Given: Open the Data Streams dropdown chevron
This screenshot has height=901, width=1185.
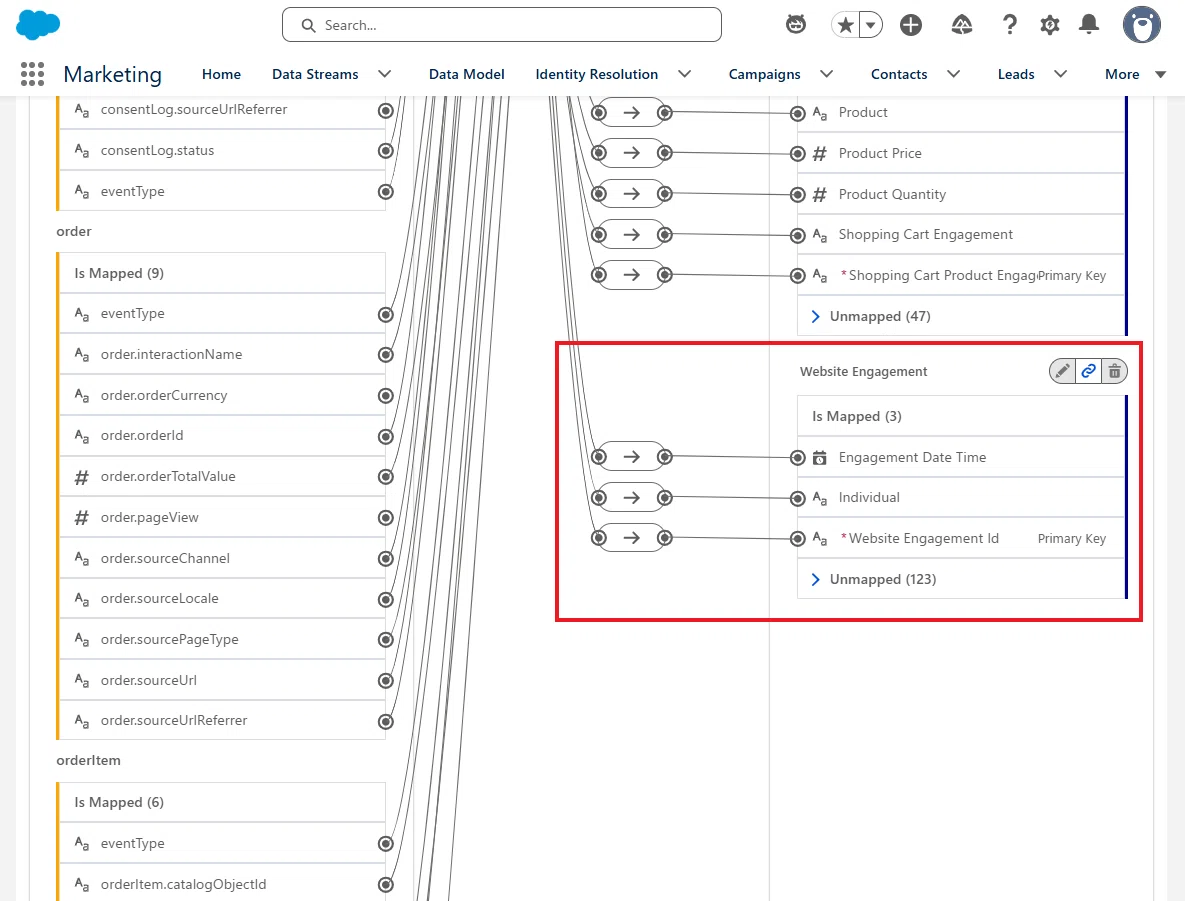Looking at the screenshot, I should 385,74.
